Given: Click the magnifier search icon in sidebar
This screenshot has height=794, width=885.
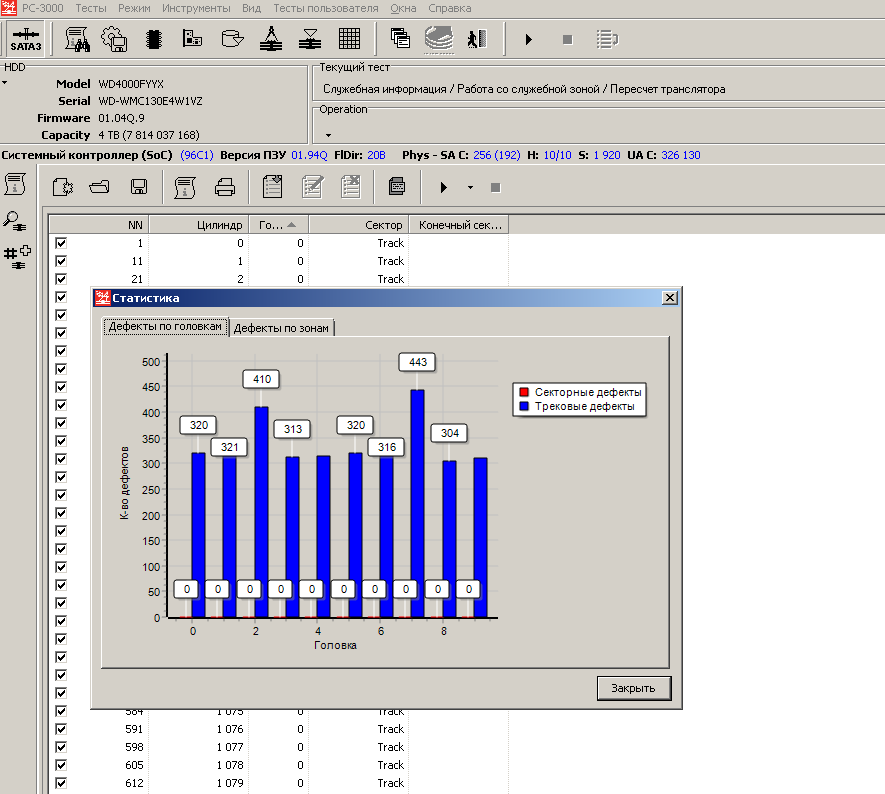Looking at the screenshot, I should click(x=15, y=221).
